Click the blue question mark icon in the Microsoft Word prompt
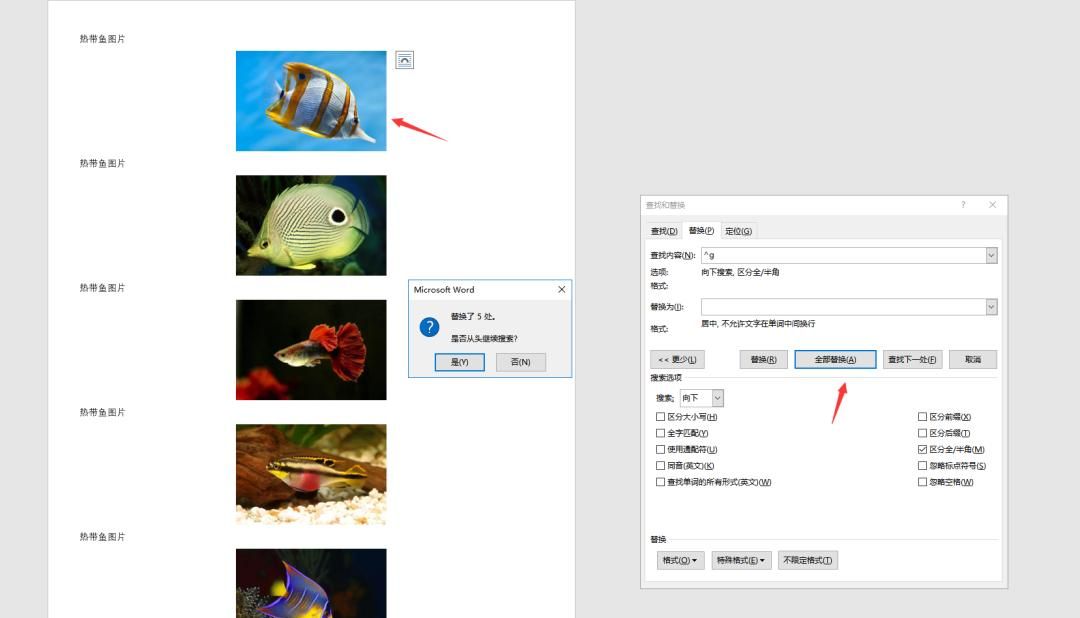The image size is (1080, 618). 429,327
